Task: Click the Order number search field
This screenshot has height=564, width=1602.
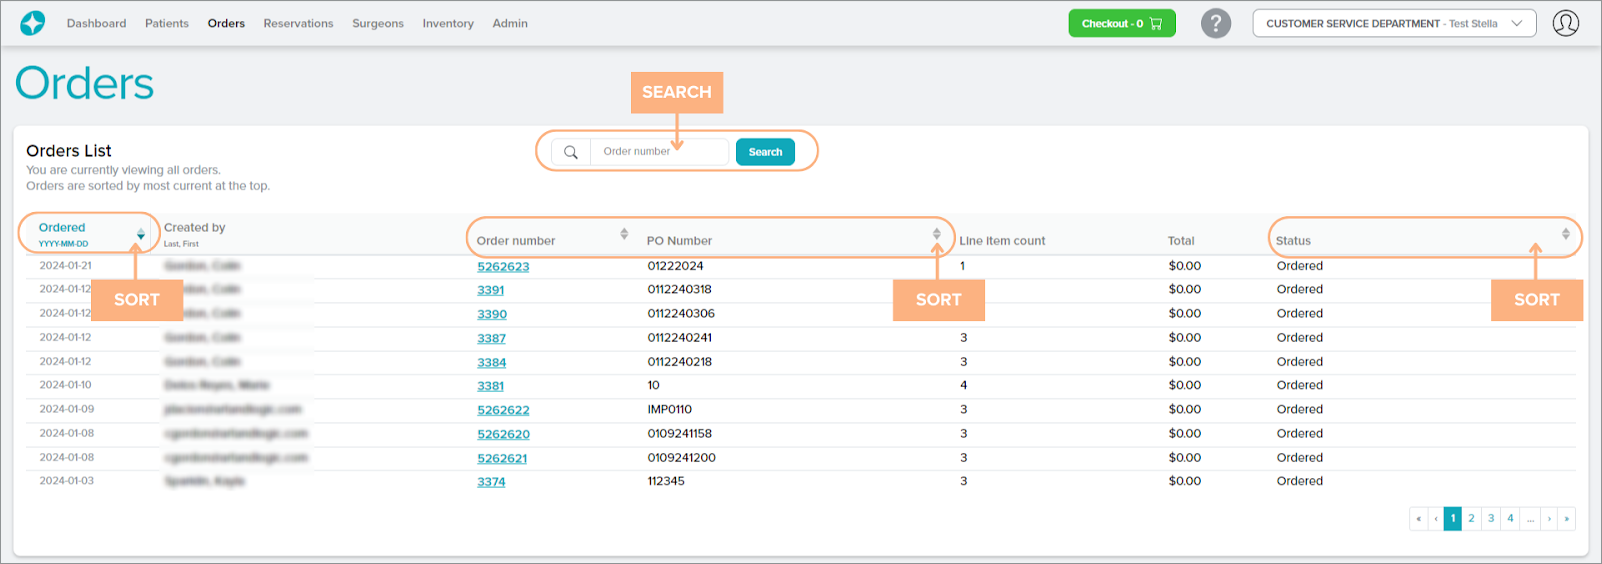Action: (660, 152)
